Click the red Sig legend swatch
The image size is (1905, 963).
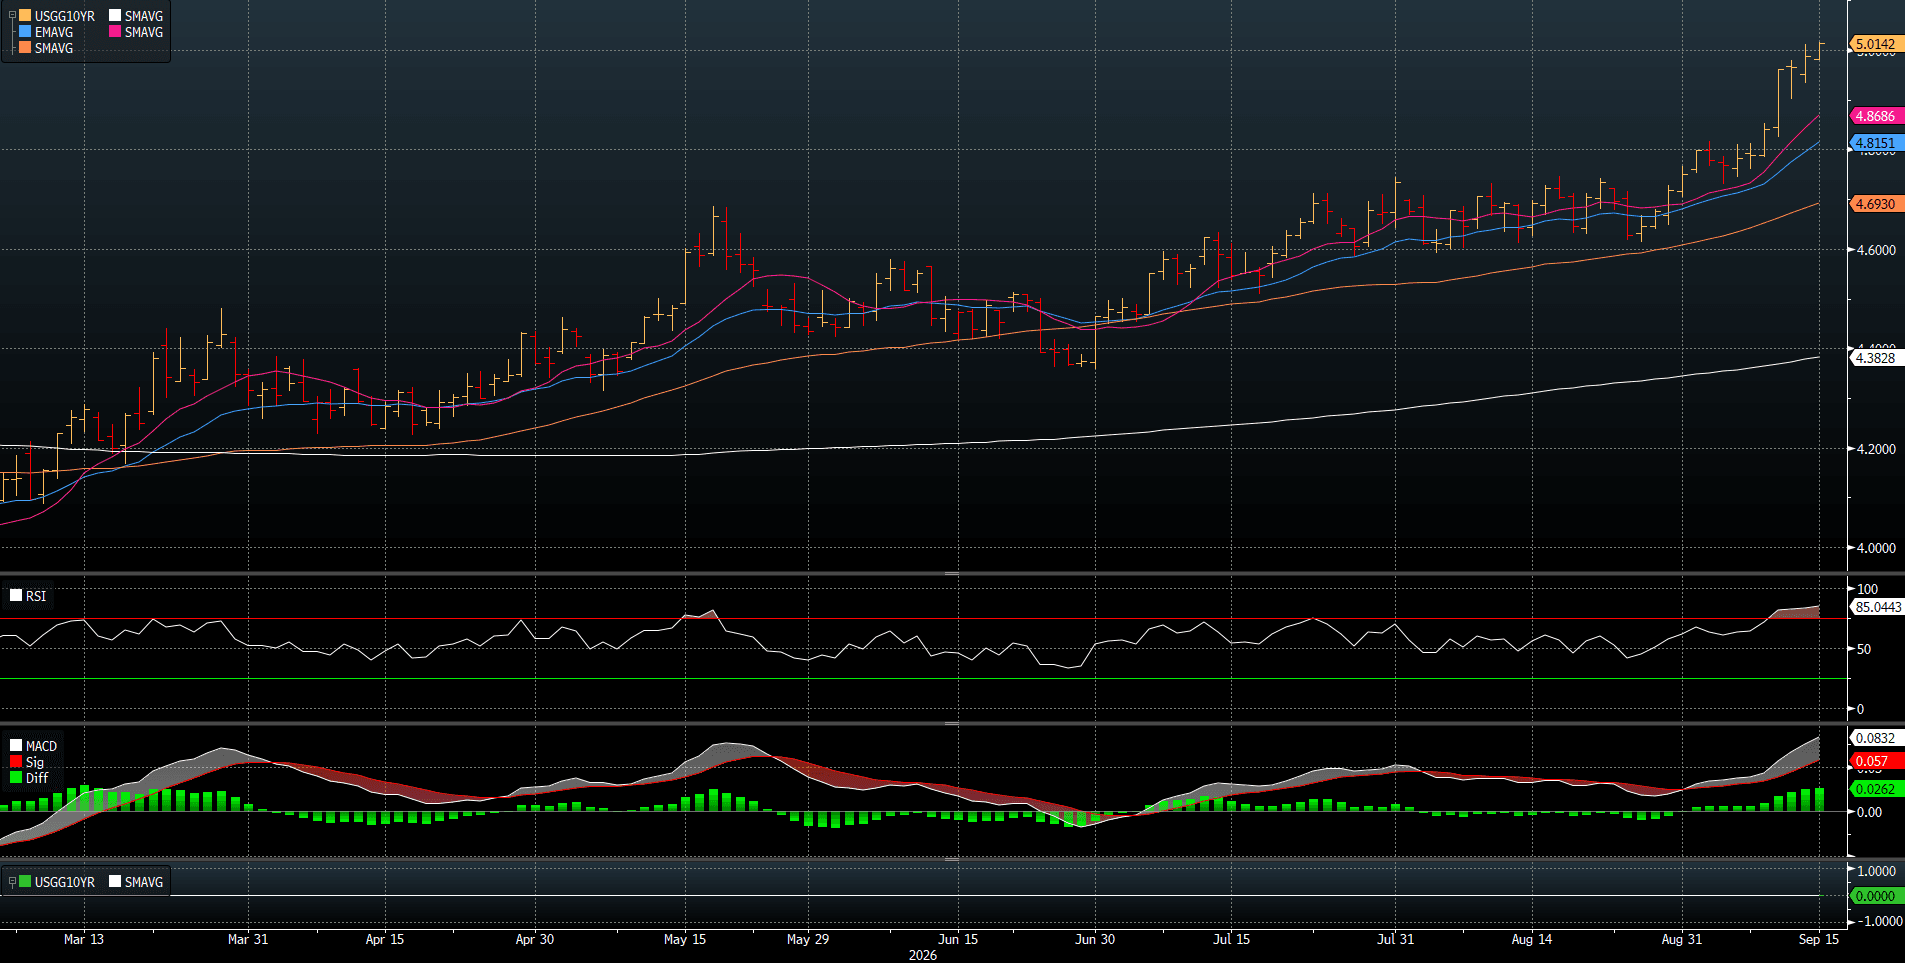pos(16,762)
